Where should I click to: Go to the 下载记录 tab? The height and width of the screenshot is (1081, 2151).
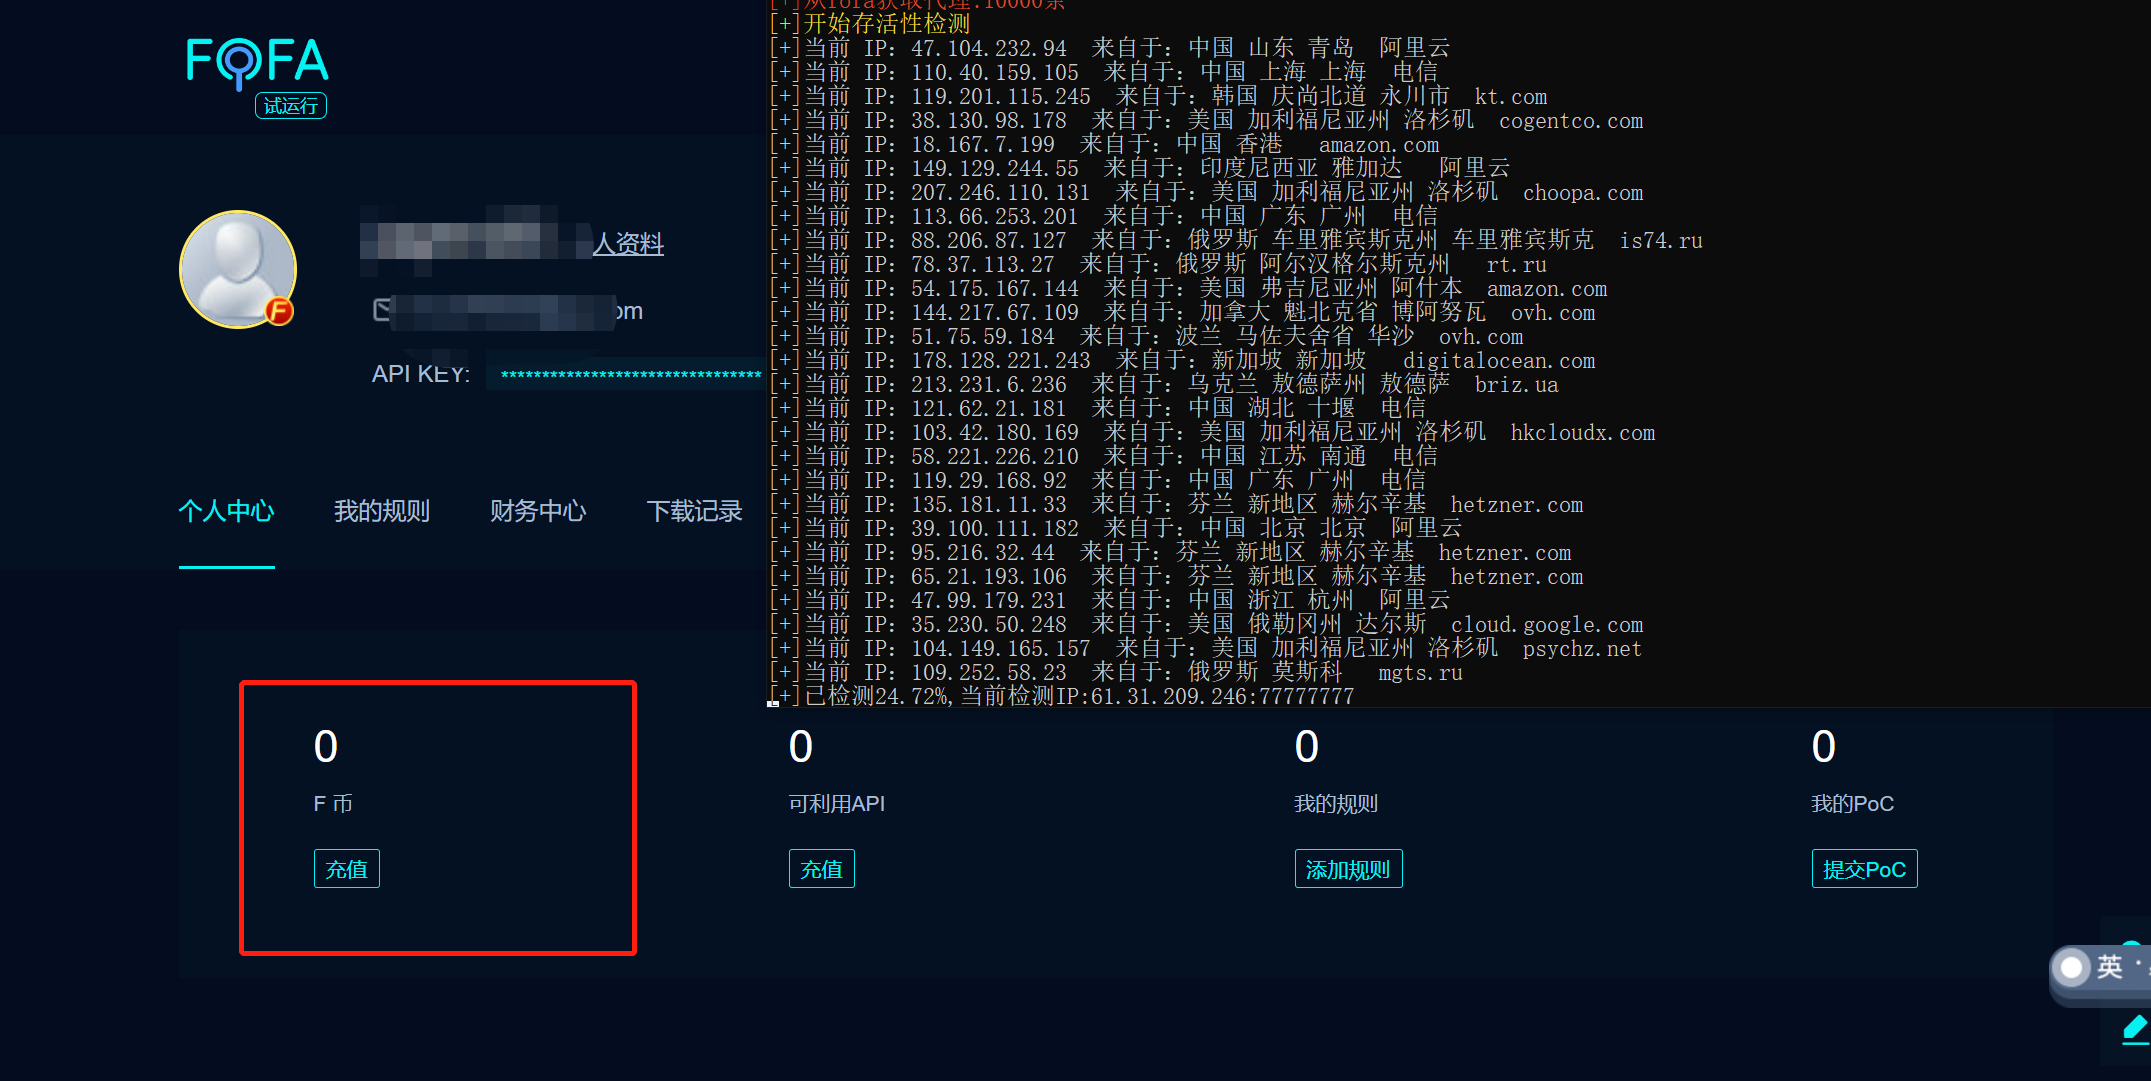click(x=694, y=512)
